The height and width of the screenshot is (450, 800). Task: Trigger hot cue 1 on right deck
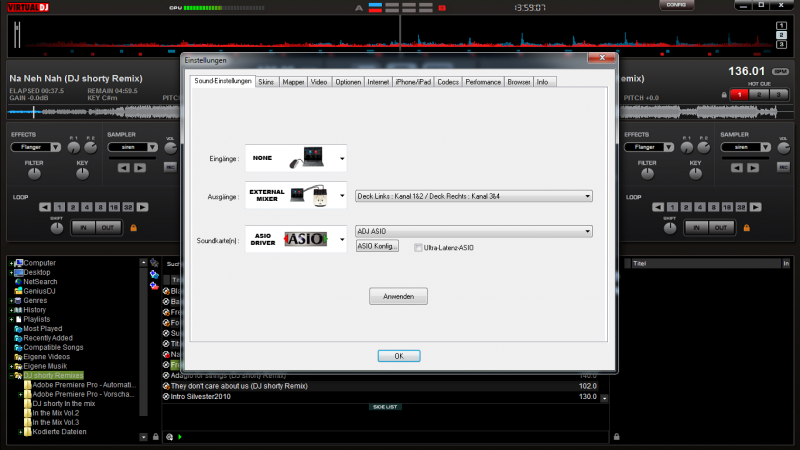(736, 93)
